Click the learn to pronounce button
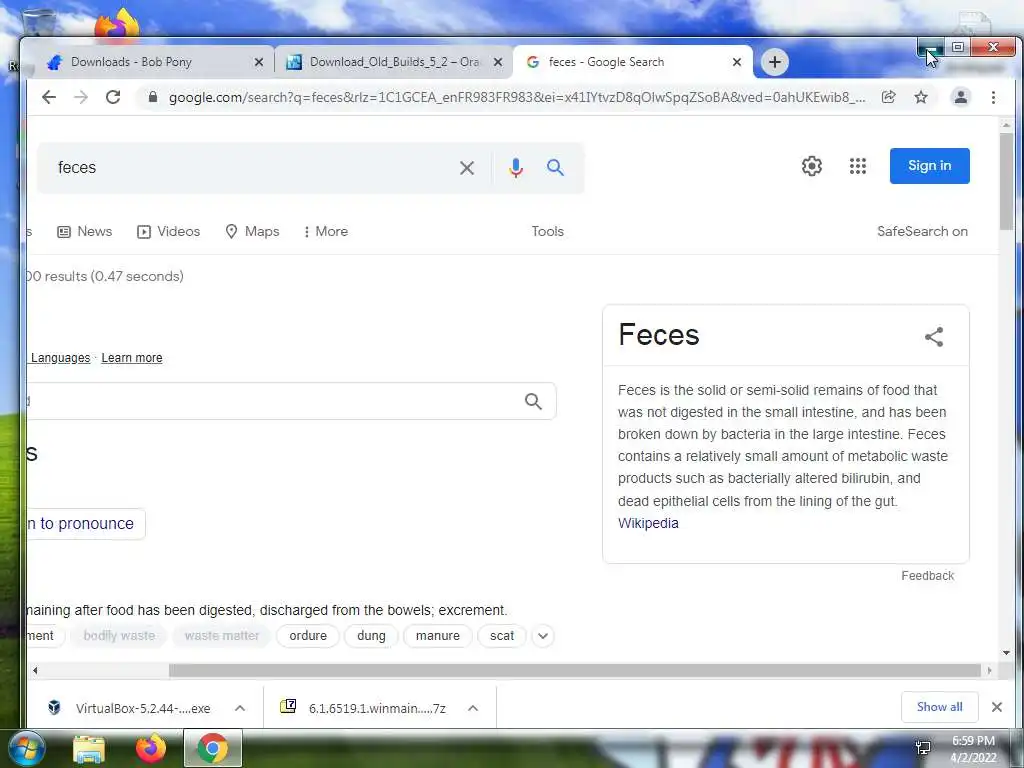 click(x=86, y=524)
